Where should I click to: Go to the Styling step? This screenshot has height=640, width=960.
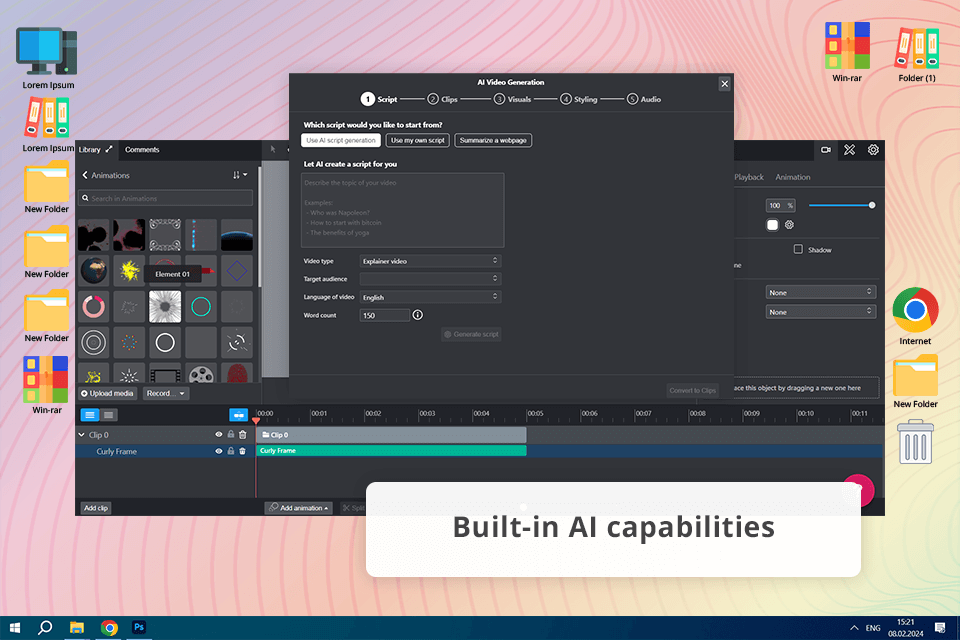579,99
